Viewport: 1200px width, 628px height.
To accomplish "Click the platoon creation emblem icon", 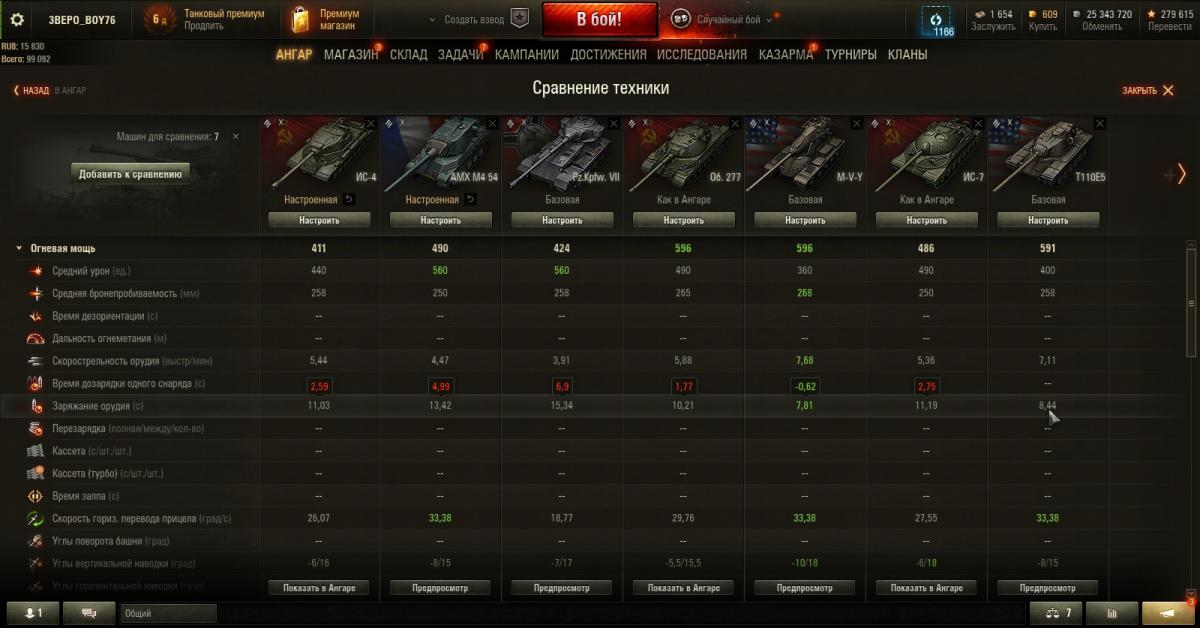I will coord(519,19).
